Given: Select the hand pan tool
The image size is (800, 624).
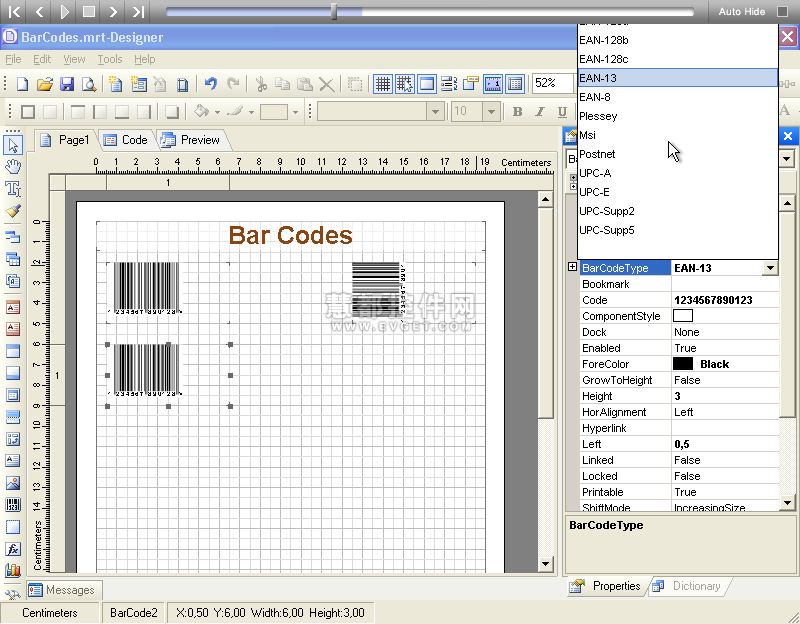Looking at the screenshot, I should point(13,166).
